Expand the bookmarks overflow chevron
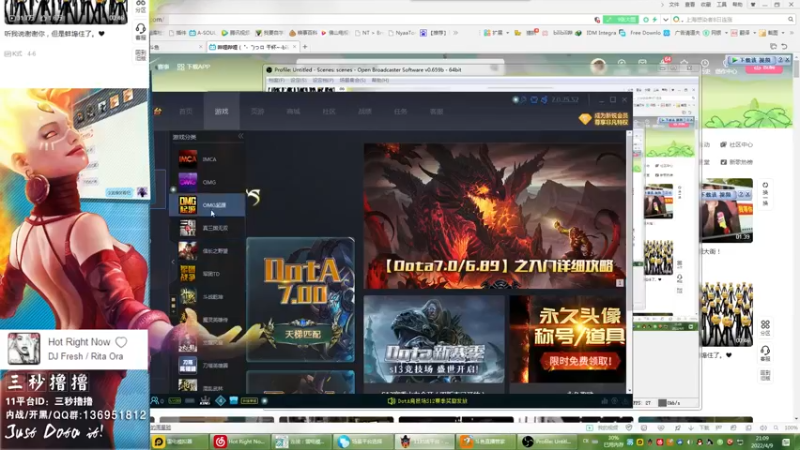The height and width of the screenshot is (450, 800). point(455,33)
